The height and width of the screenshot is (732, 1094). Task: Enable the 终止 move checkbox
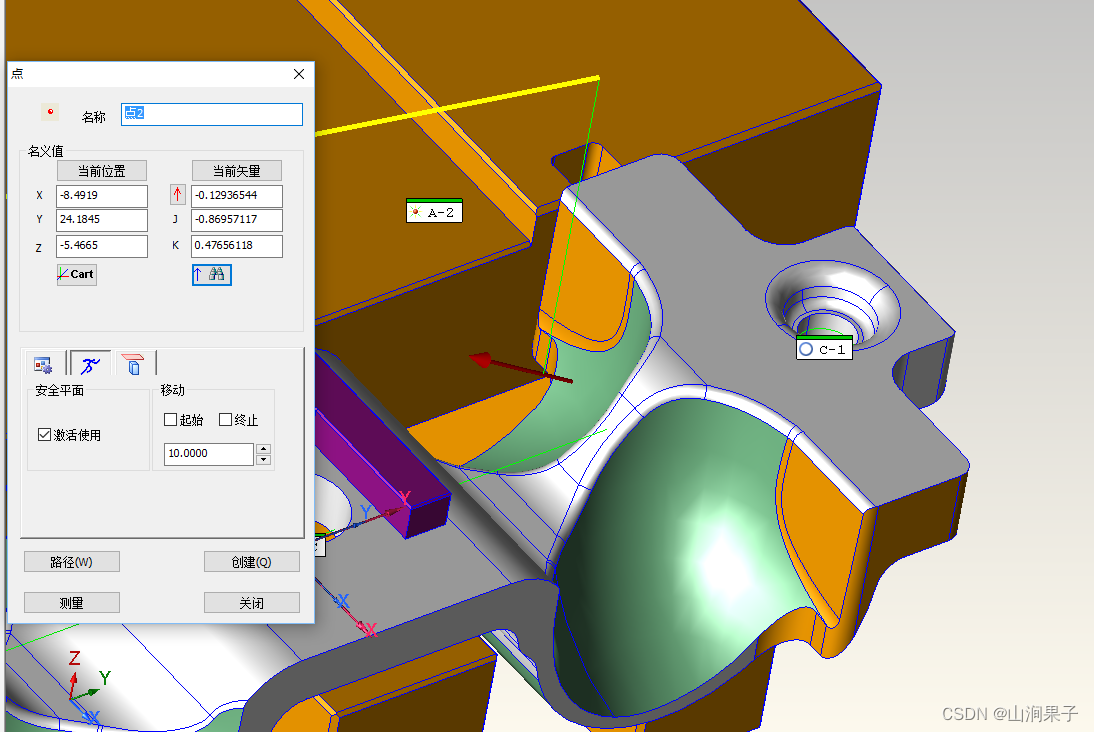coord(225,419)
